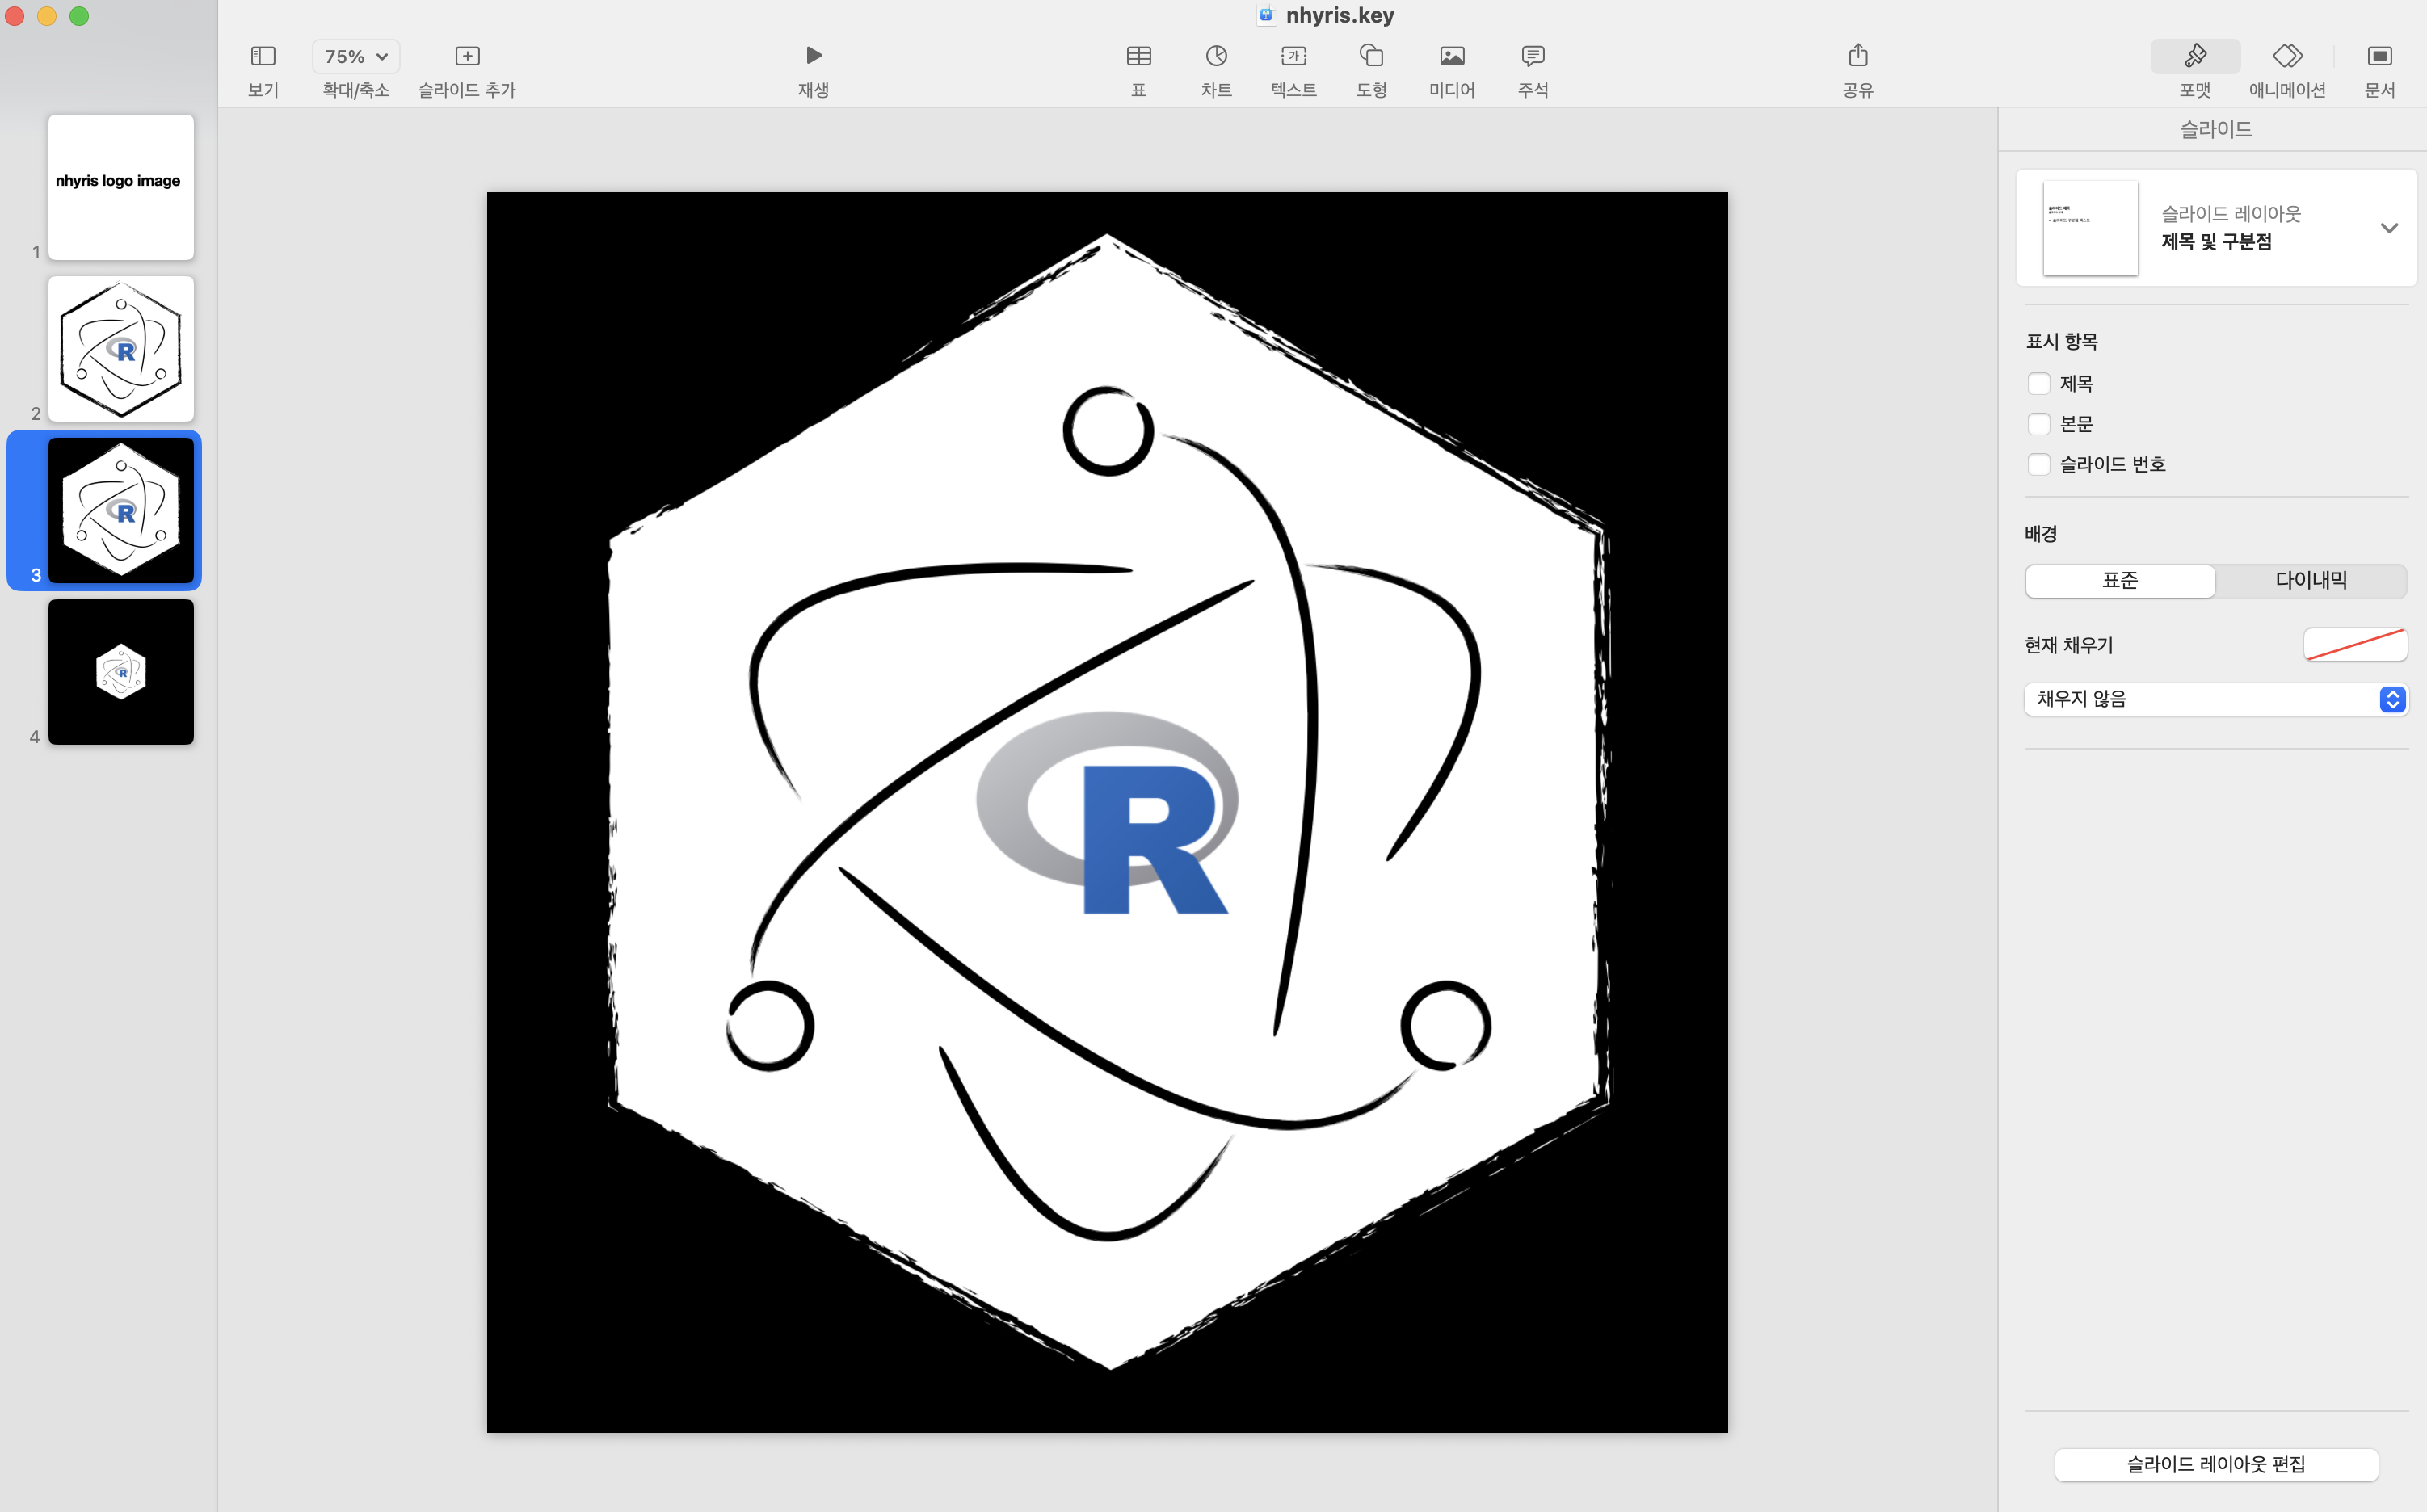Enable the 제목 title checkbox
The image size is (2427, 1512).
[2038, 384]
